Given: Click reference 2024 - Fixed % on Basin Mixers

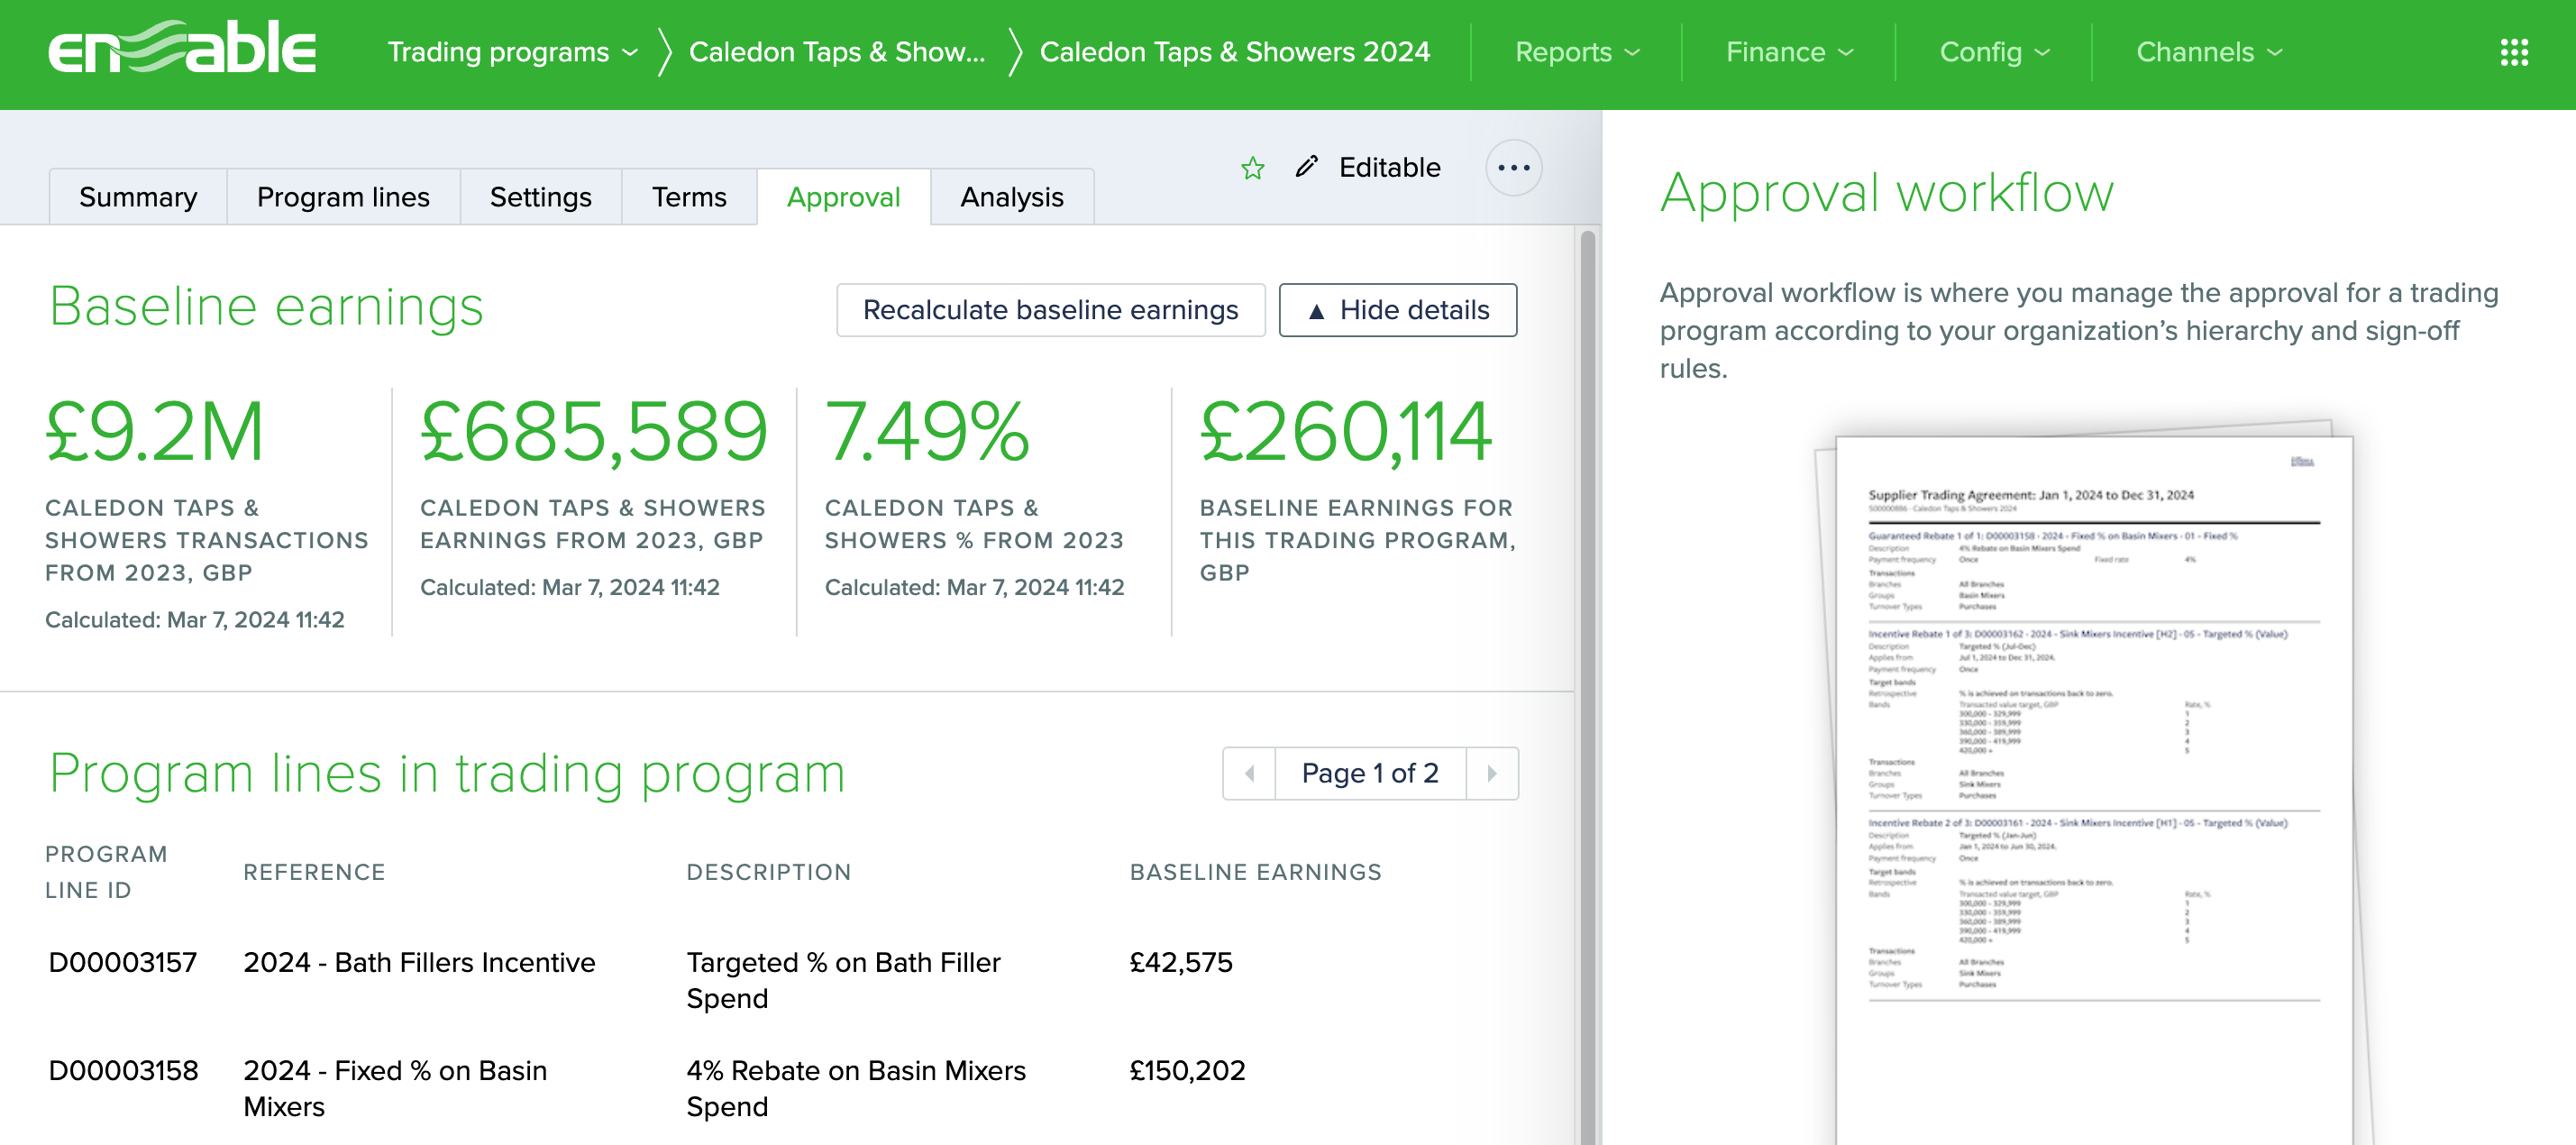Looking at the screenshot, I should coord(395,1088).
